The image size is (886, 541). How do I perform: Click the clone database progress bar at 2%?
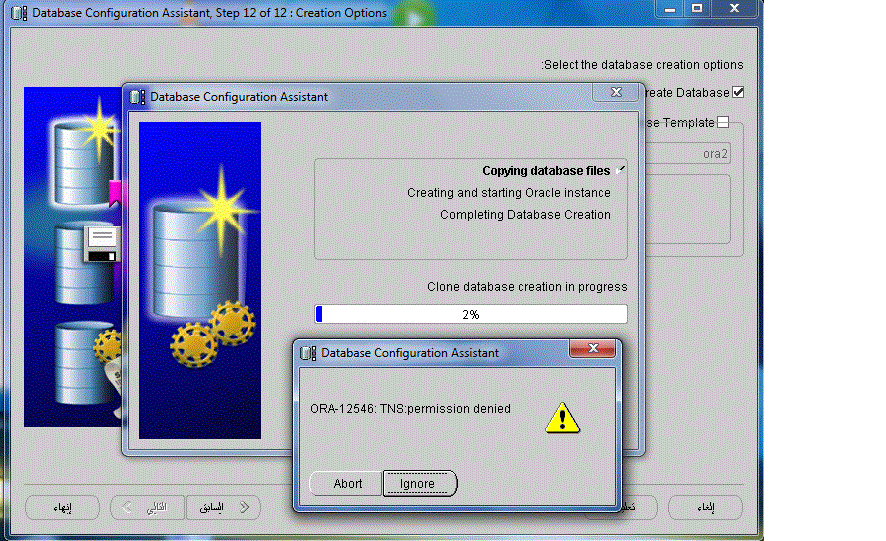[x=471, y=314]
